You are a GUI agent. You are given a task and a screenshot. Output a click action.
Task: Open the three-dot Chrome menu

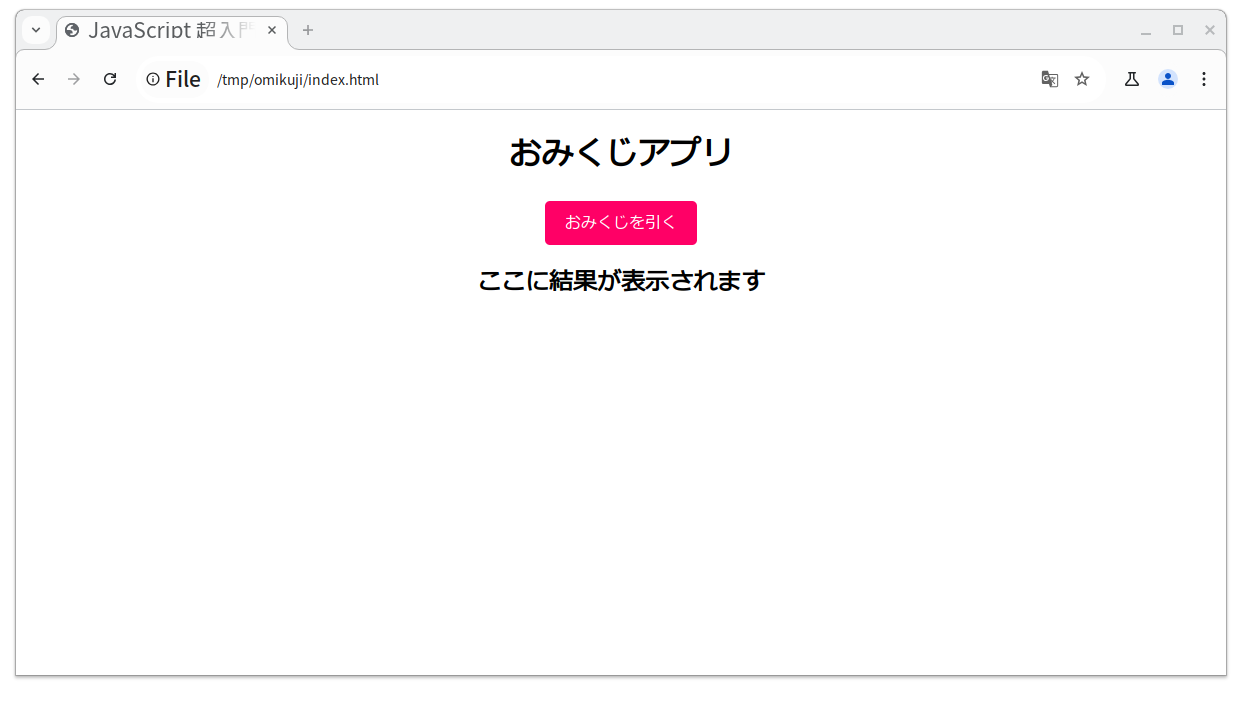tap(1204, 78)
